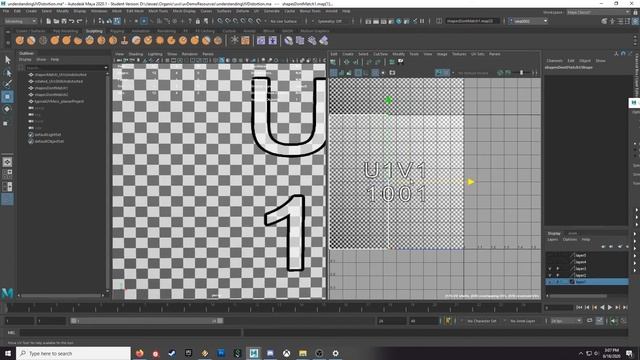The width and height of the screenshot is (640, 360).
Task: Go to the start of the playback range
Action: [579, 307]
